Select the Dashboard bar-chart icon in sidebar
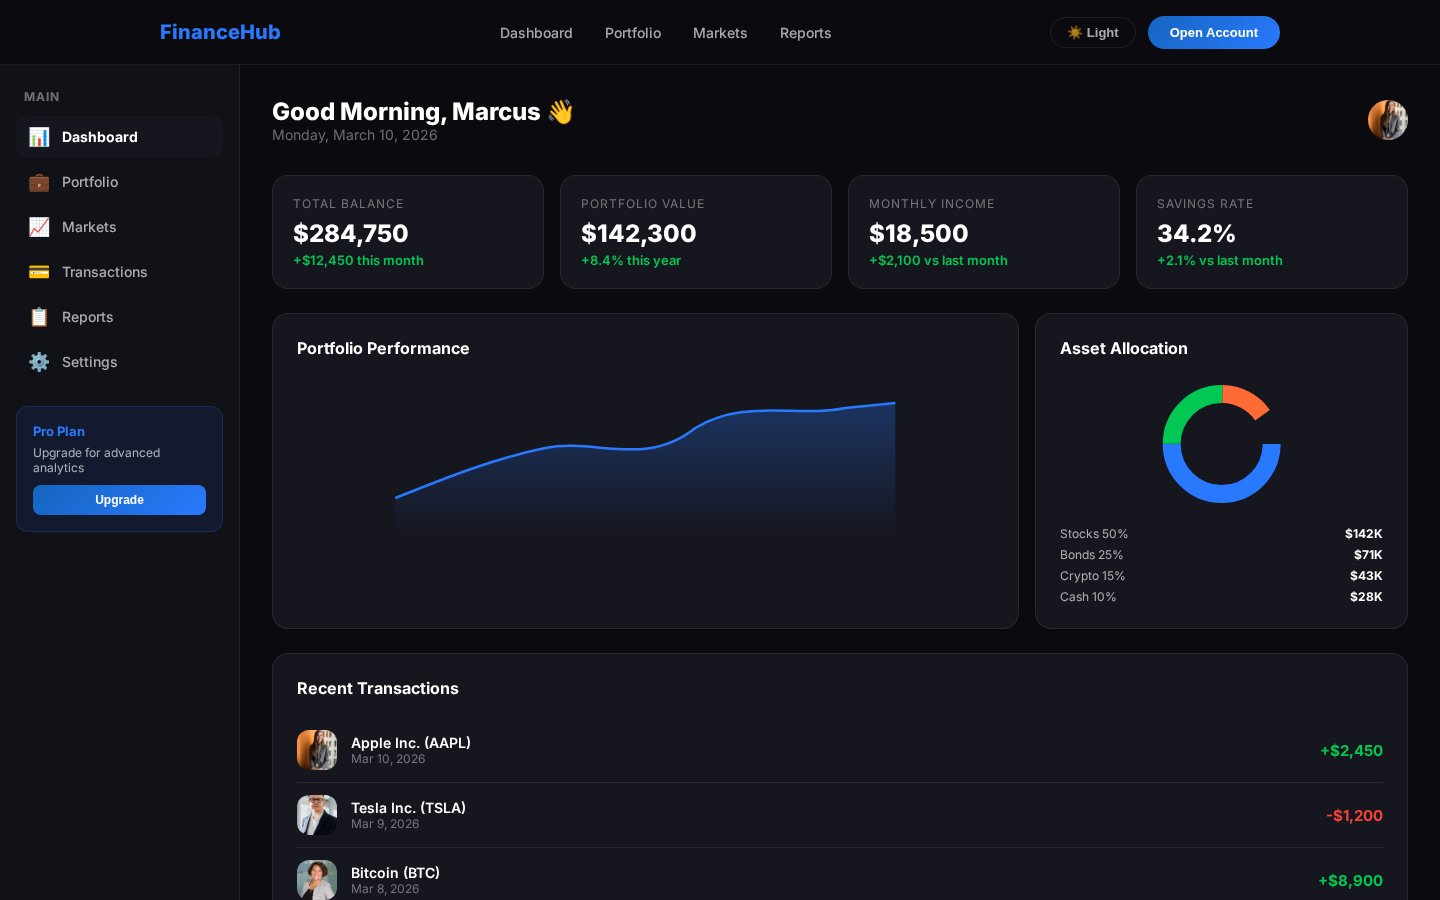Viewport: 1440px width, 900px height. (39, 137)
